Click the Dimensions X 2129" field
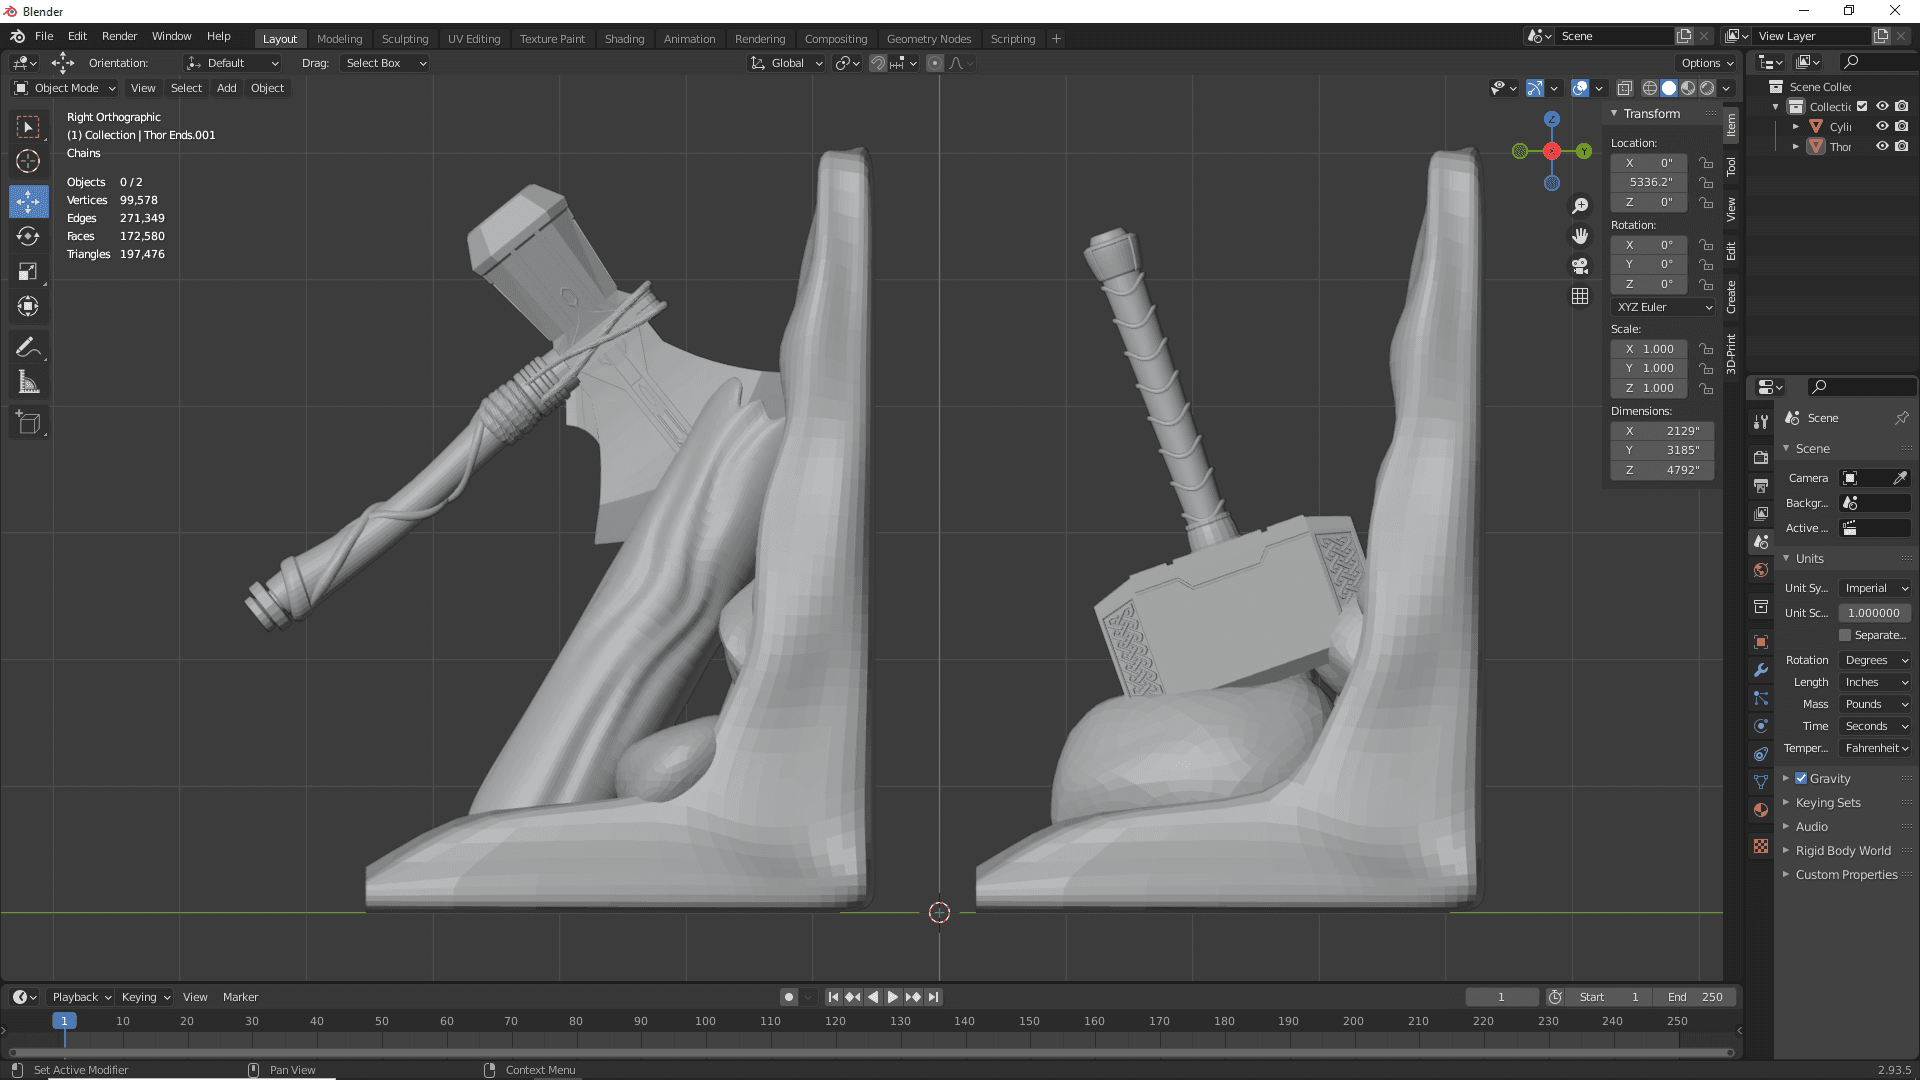 [1663, 431]
